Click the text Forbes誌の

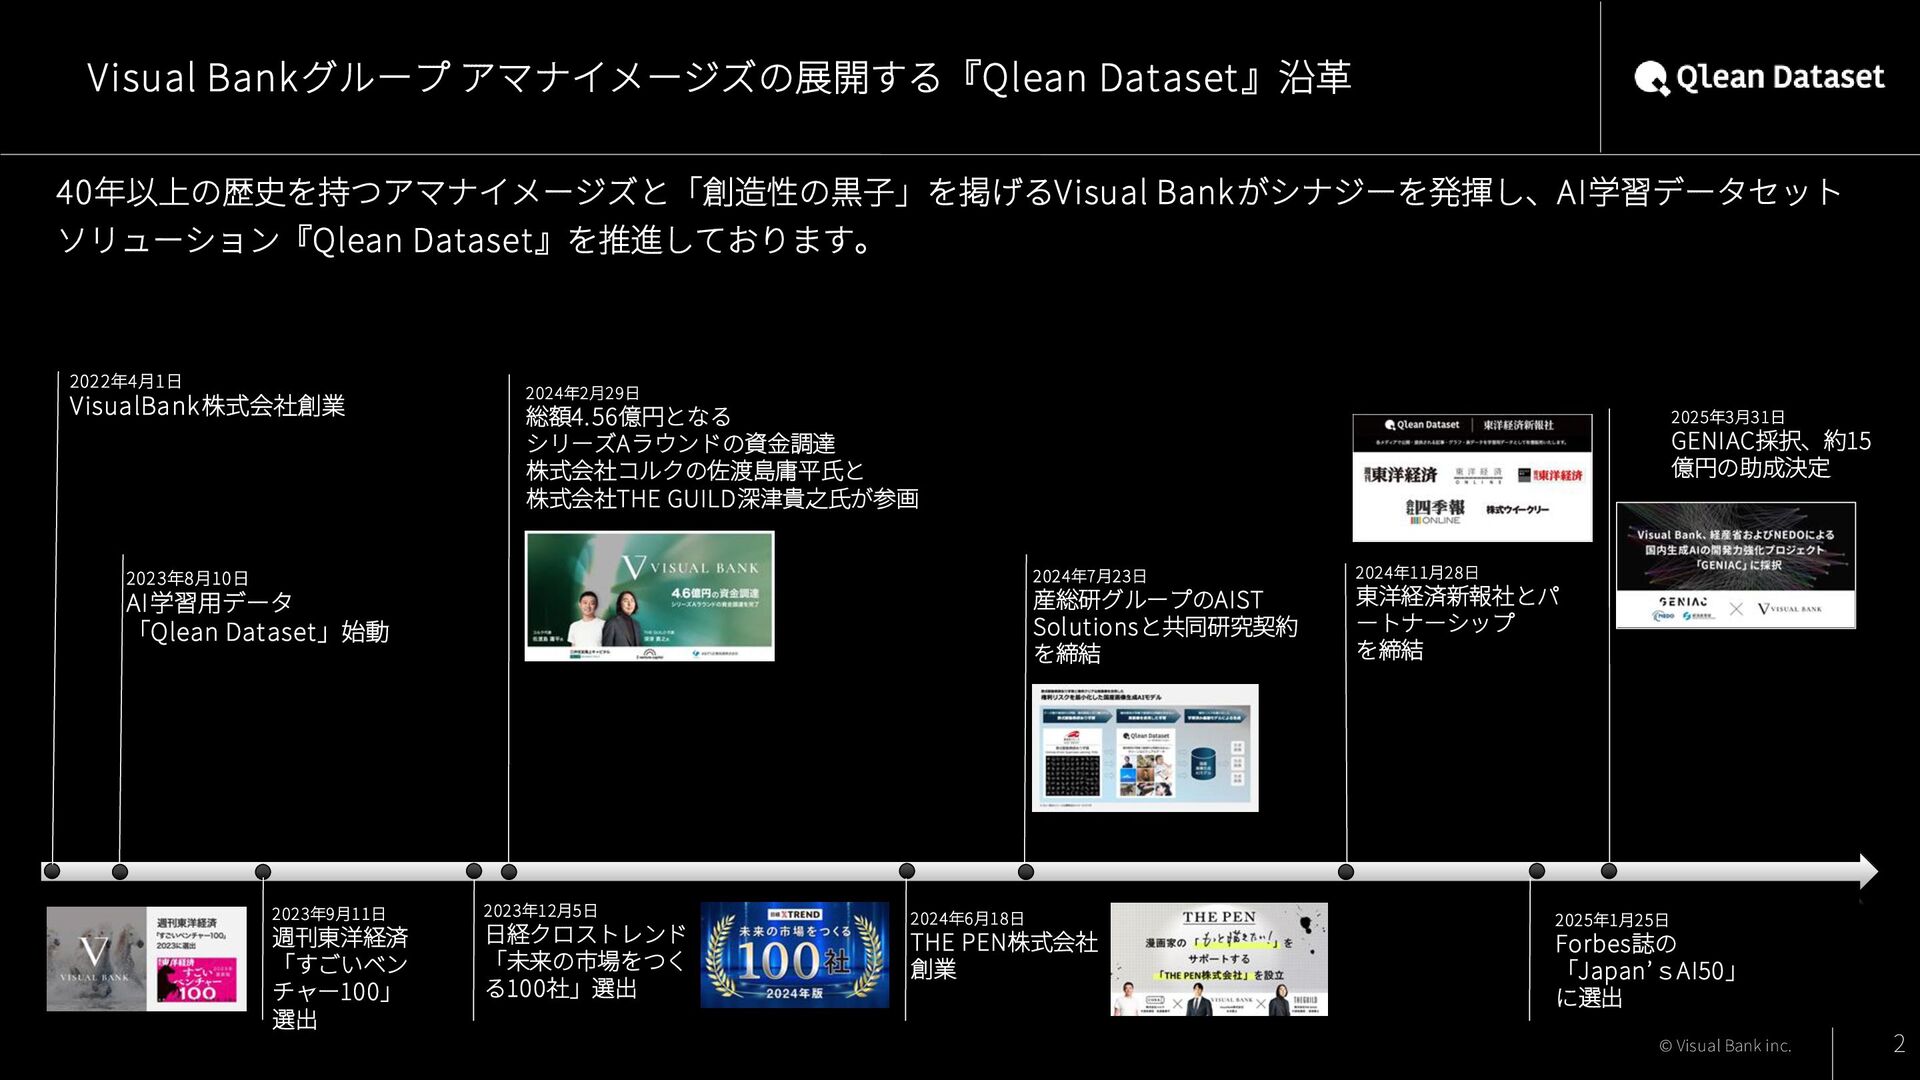point(1616,944)
